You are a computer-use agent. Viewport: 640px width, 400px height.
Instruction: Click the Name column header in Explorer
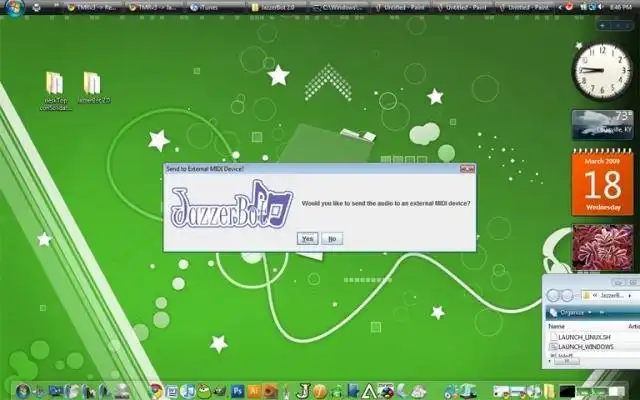click(556, 326)
